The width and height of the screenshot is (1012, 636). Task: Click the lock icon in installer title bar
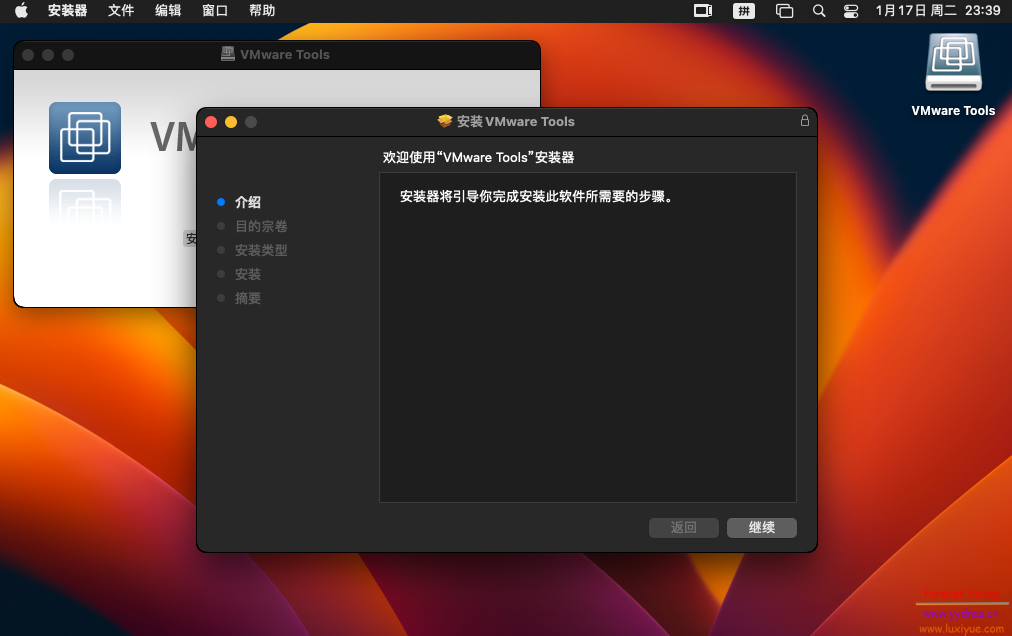[x=805, y=121]
